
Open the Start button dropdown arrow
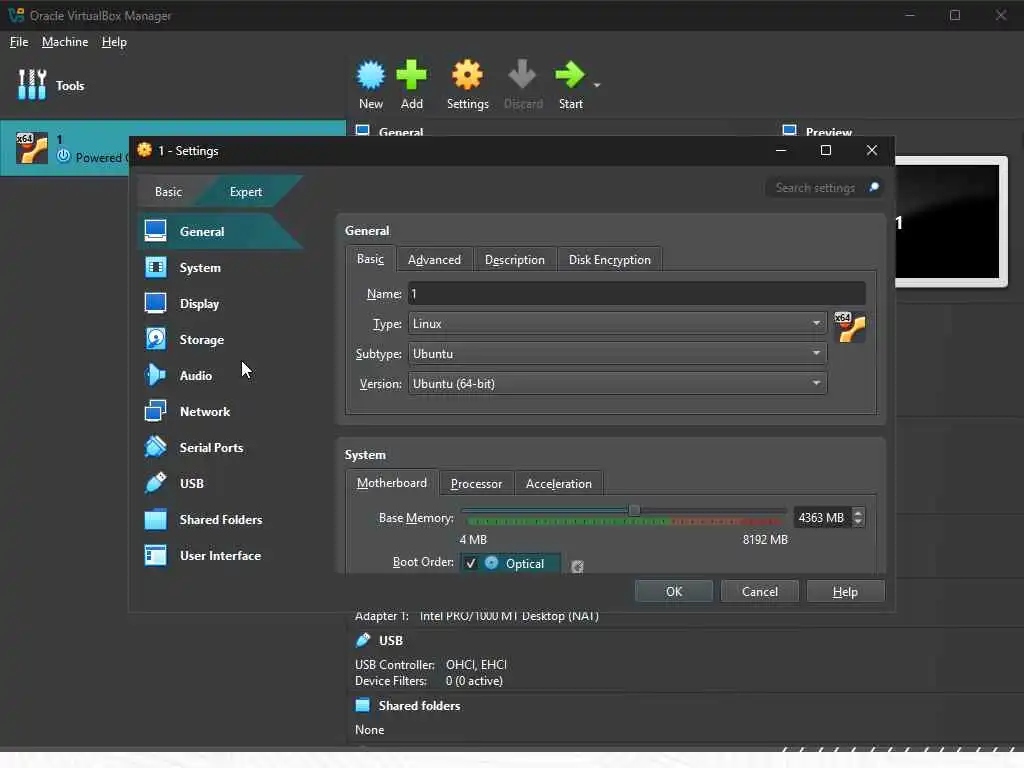[x=596, y=86]
